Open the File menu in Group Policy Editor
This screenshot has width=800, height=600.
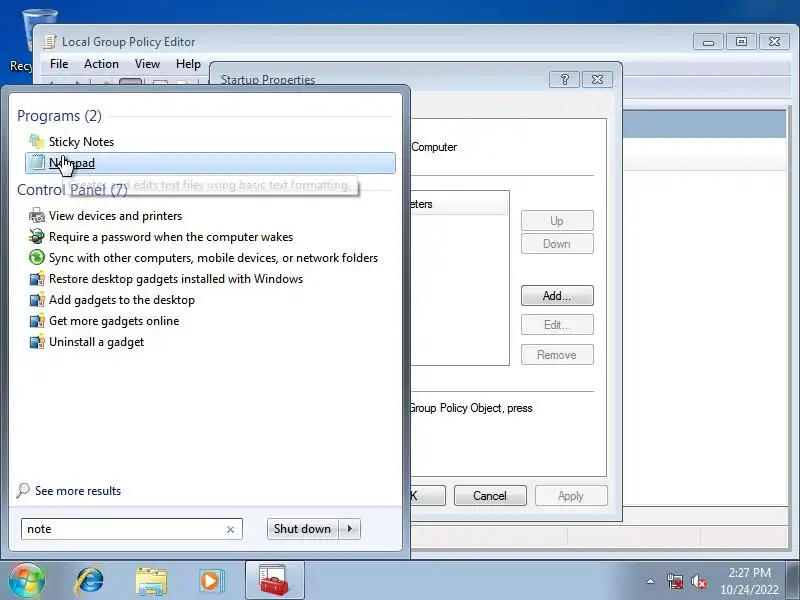(x=59, y=64)
